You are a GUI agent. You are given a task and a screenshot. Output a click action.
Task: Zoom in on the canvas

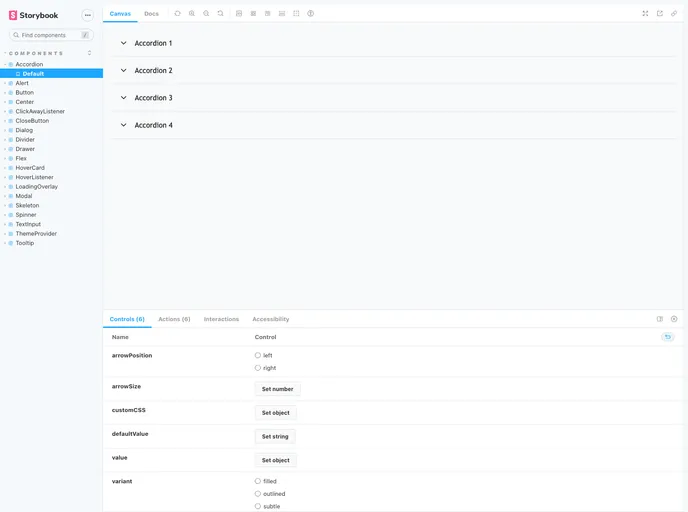coord(192,14)
